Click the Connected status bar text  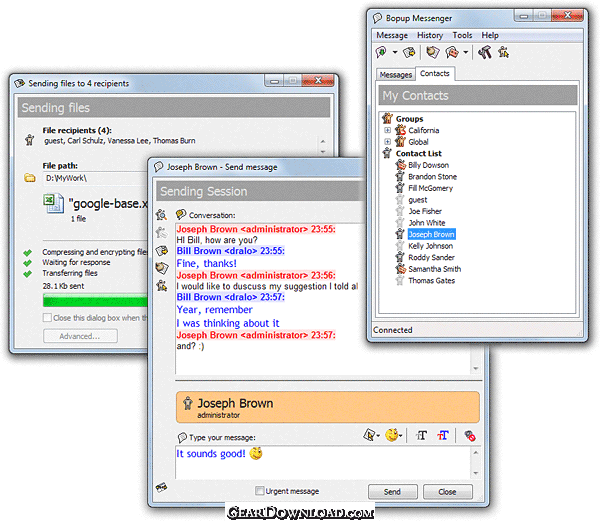pyautogui.click(x=393, y=330)
